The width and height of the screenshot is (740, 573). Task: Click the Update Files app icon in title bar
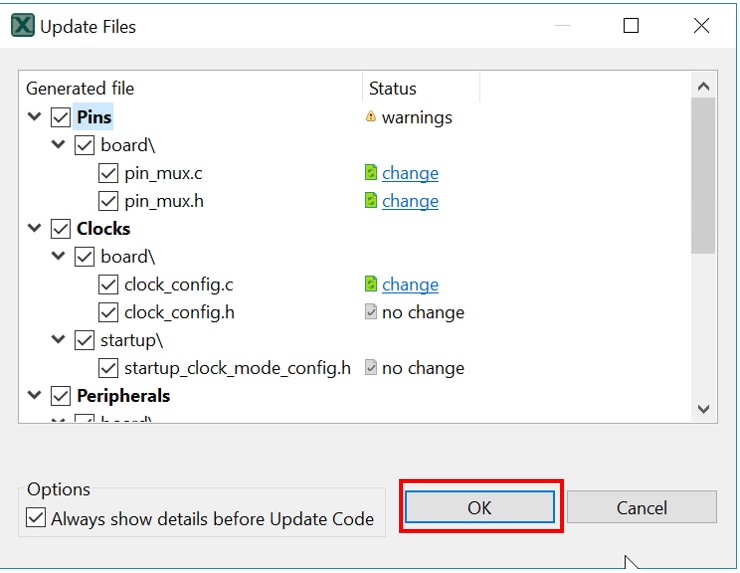[22, 26]
